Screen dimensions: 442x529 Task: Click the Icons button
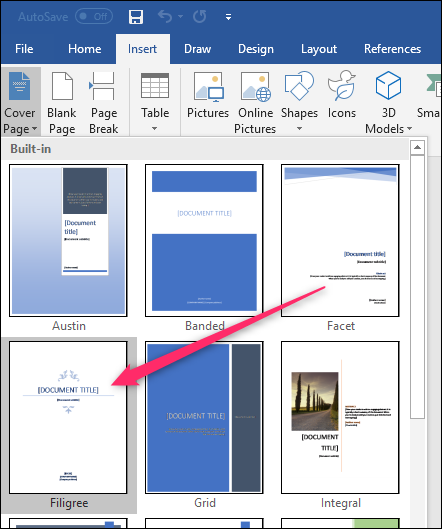(x=341, y=95)
